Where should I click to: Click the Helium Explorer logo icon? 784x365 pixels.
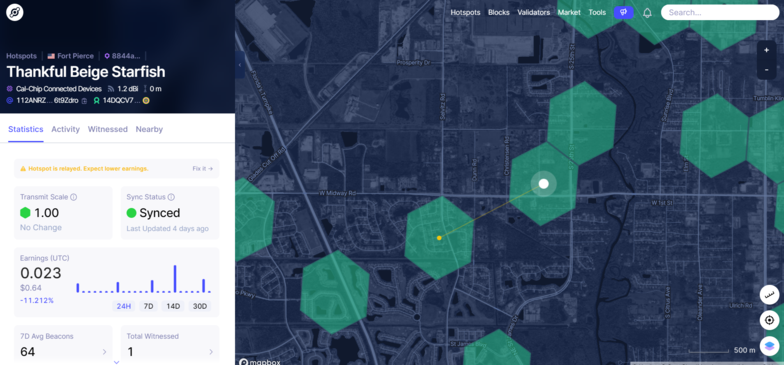pyautogui.click(x=15, y=13)
